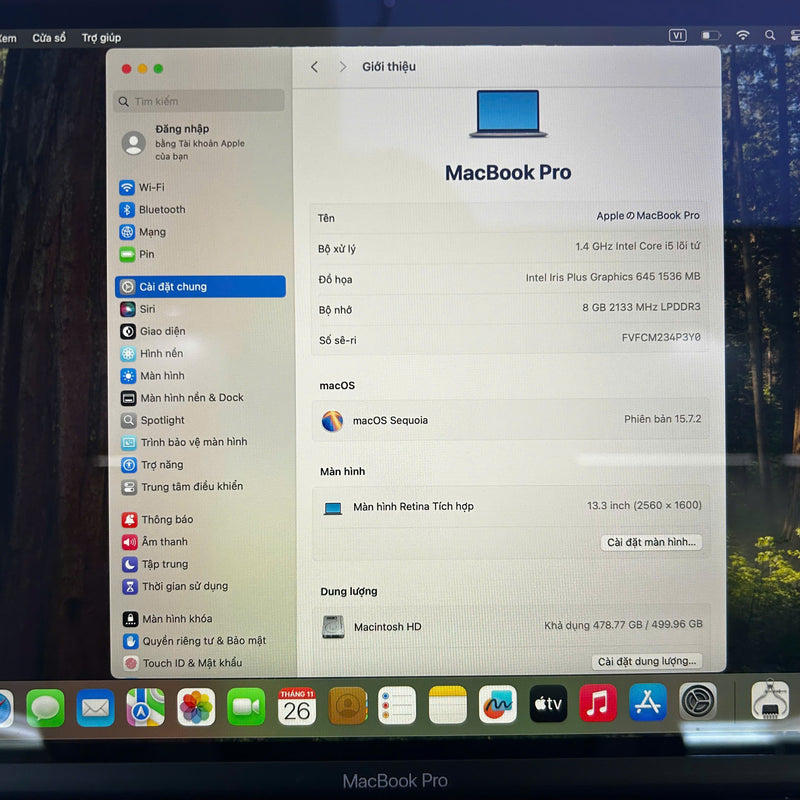The image size is (800, 800).
Task: Click the Cài đặt màn hình button
Action: [651, 542]
